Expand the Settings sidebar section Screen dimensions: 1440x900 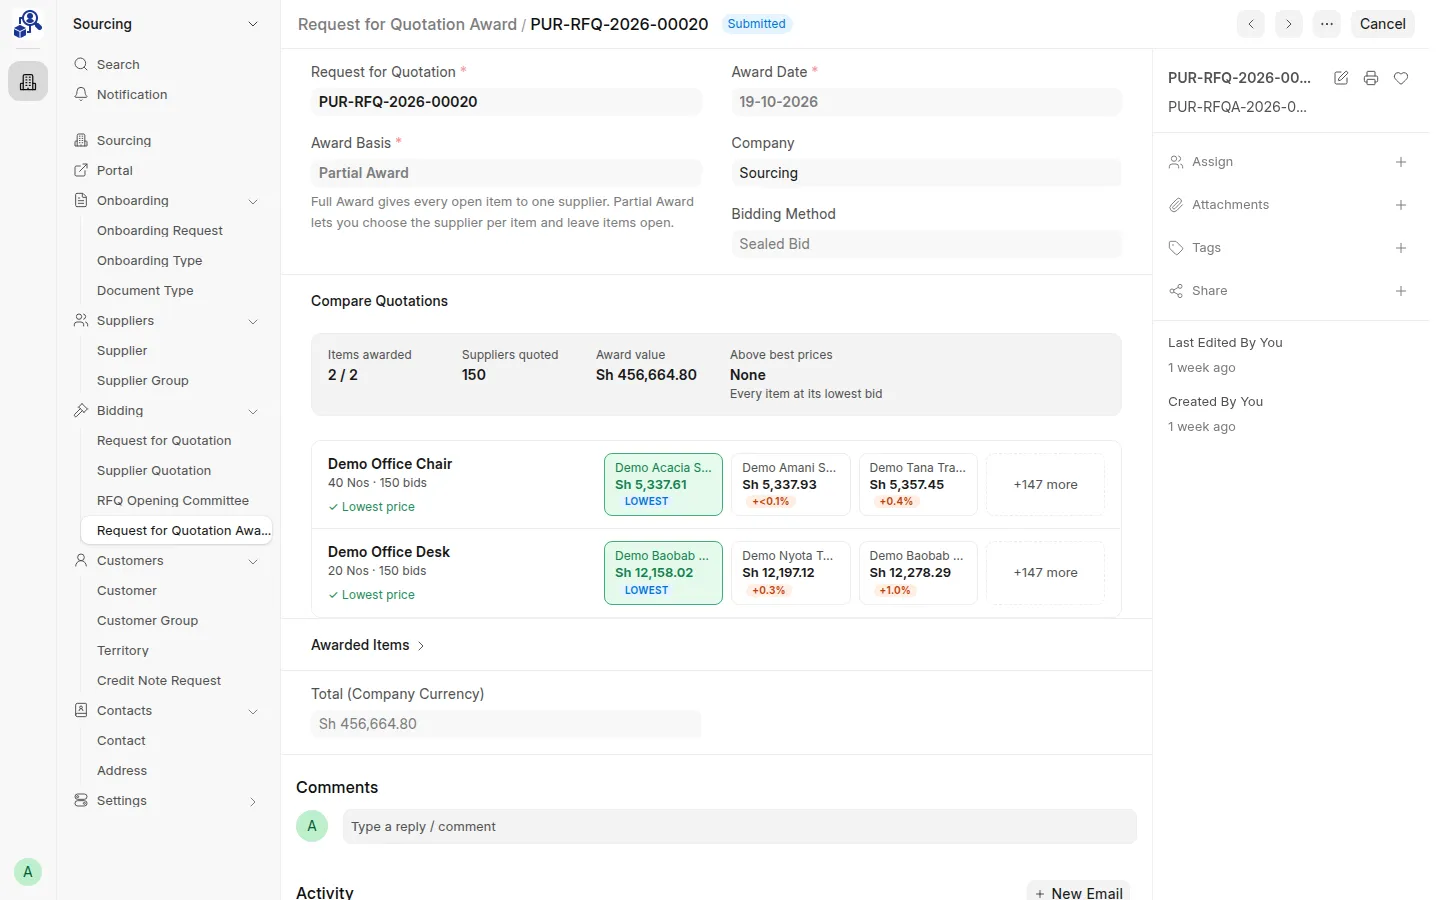(253, 801)
